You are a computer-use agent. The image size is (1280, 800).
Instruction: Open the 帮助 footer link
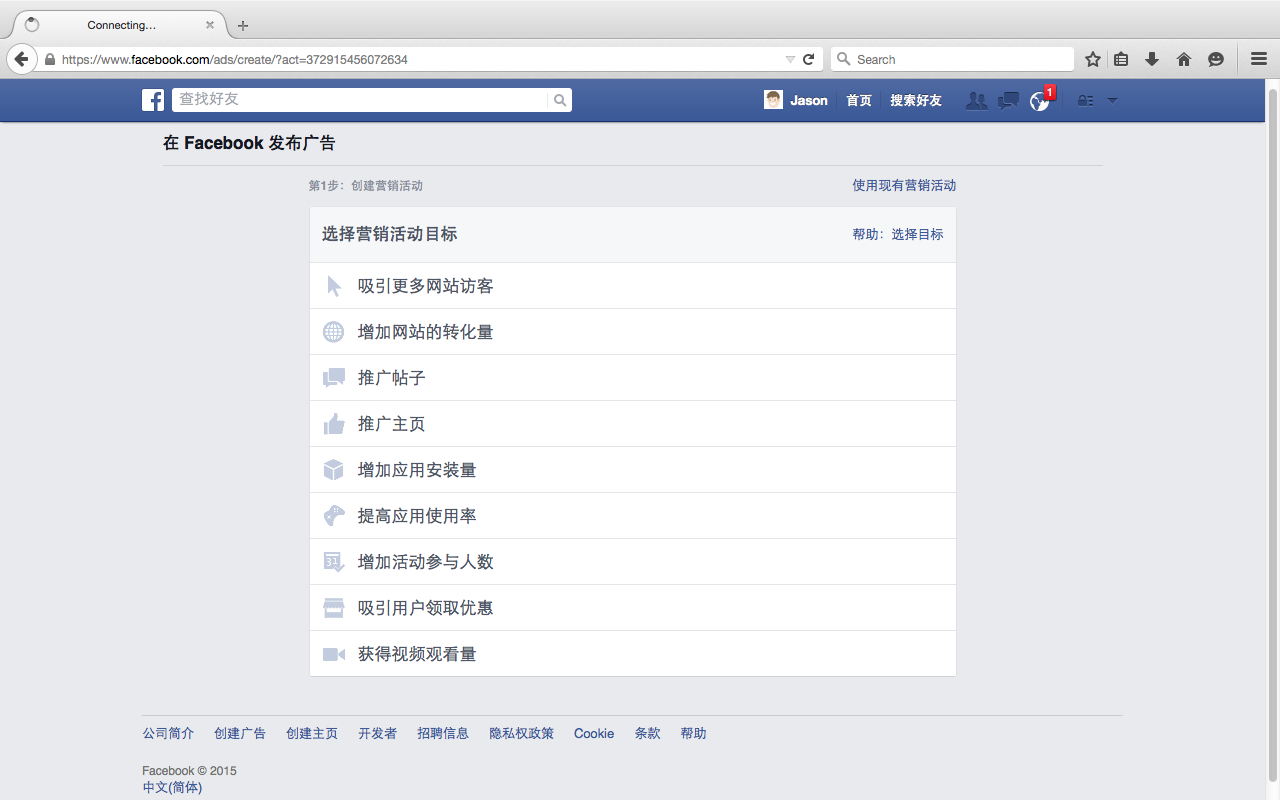693,733
